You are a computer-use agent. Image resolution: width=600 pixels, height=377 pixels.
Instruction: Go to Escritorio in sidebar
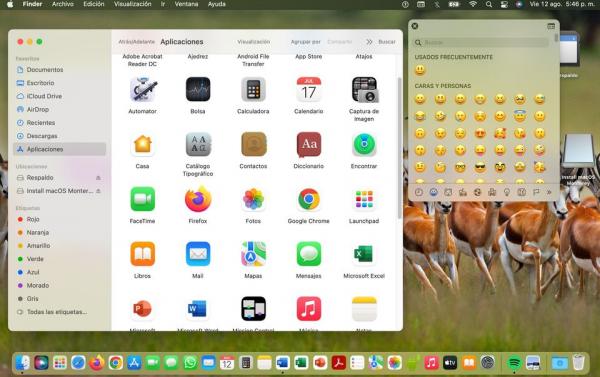(x=59, y=83)
